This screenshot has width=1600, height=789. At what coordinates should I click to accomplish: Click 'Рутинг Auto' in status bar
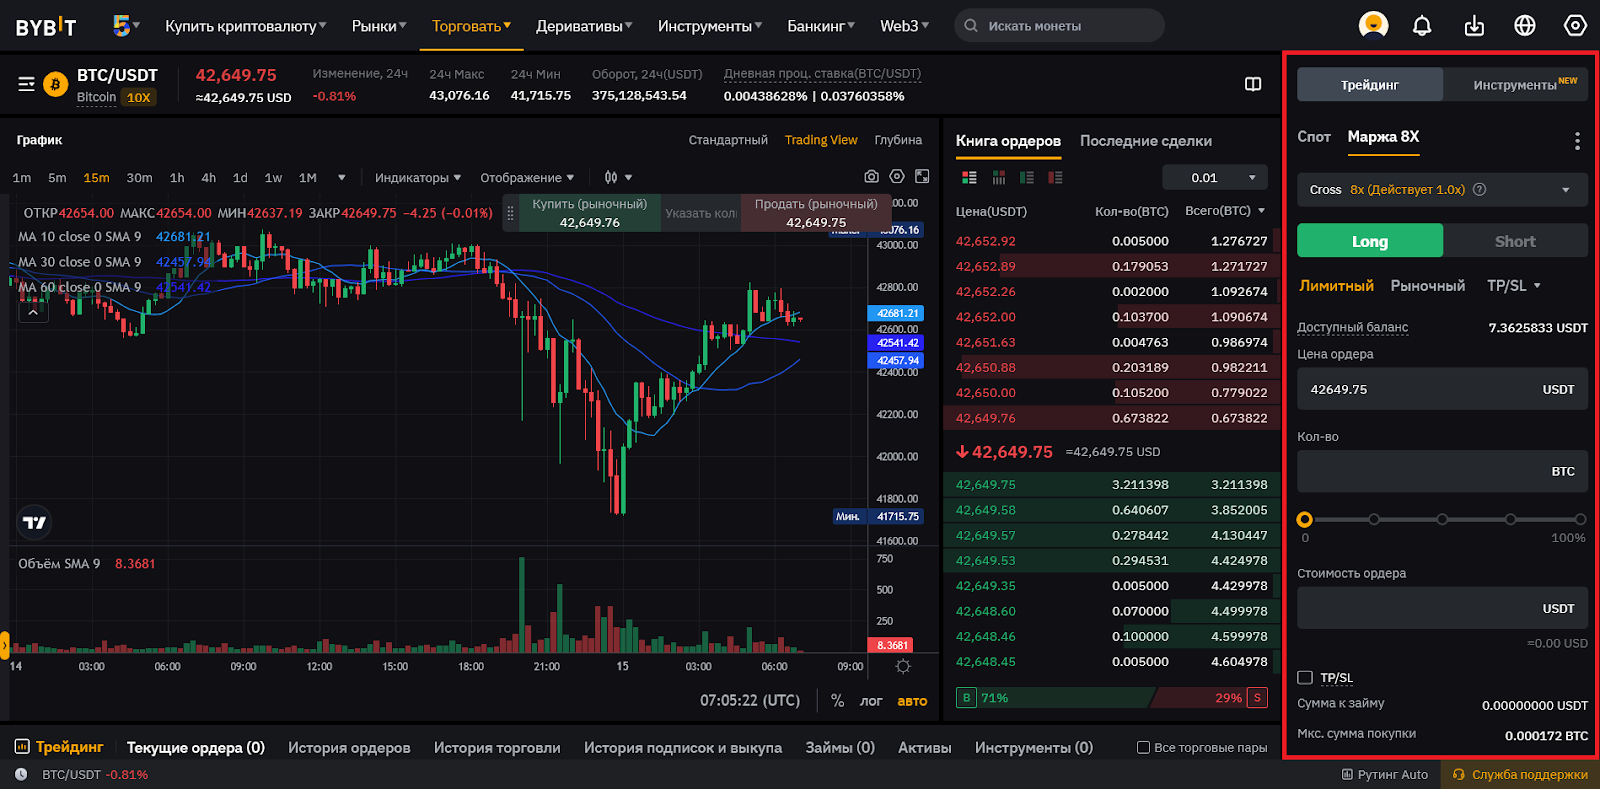pos(1385,775)
